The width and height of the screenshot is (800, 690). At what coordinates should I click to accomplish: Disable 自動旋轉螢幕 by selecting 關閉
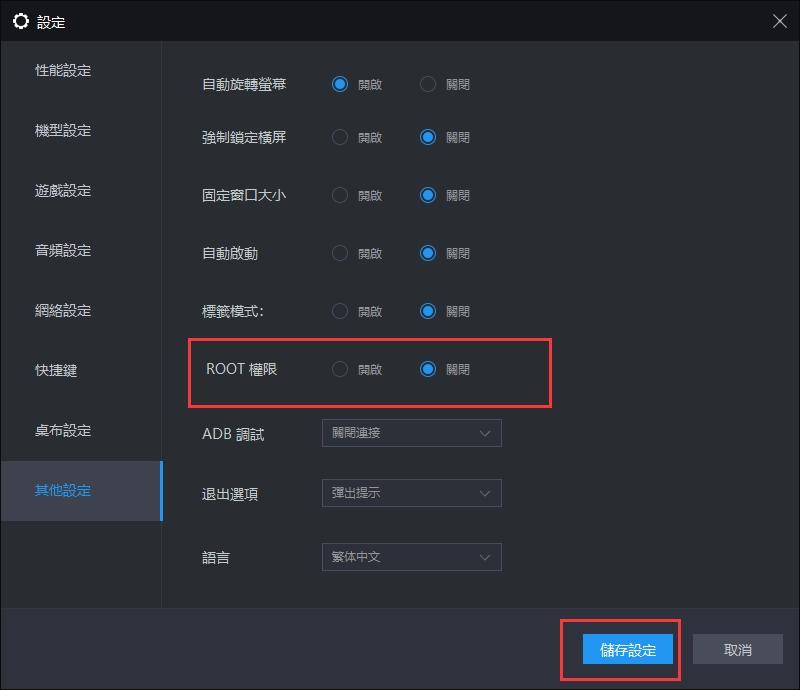[x=428, y=85]
